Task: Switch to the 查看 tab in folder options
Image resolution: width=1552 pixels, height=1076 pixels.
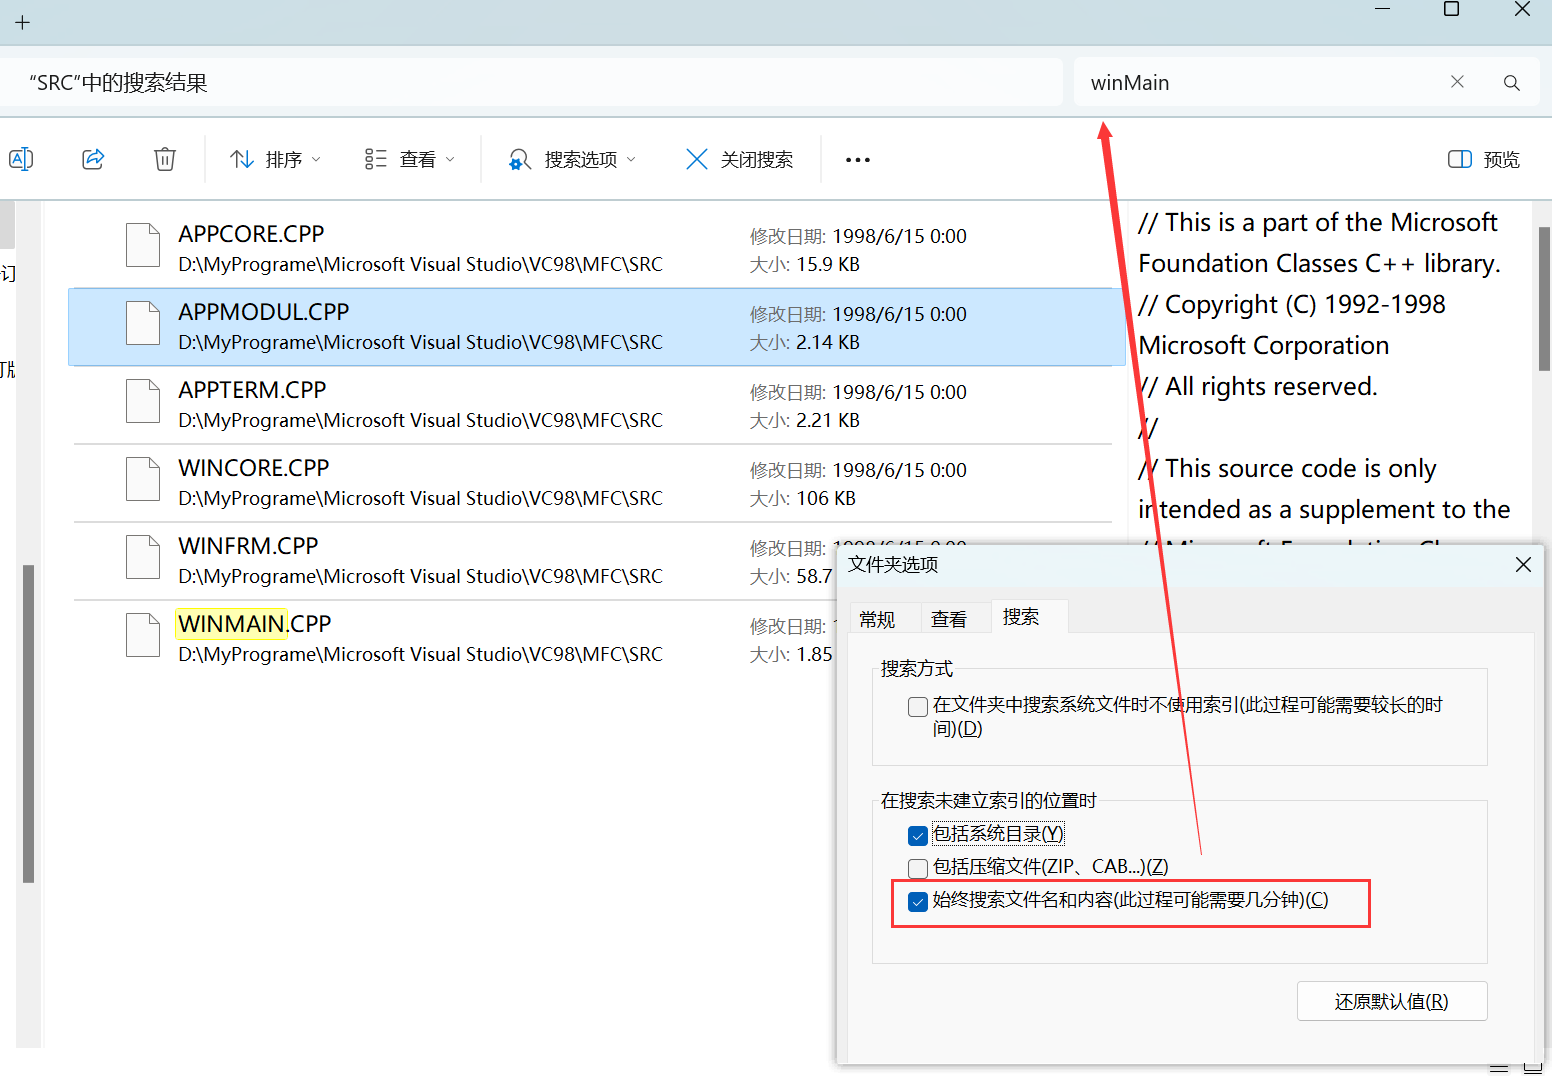Action: (949, 619)
